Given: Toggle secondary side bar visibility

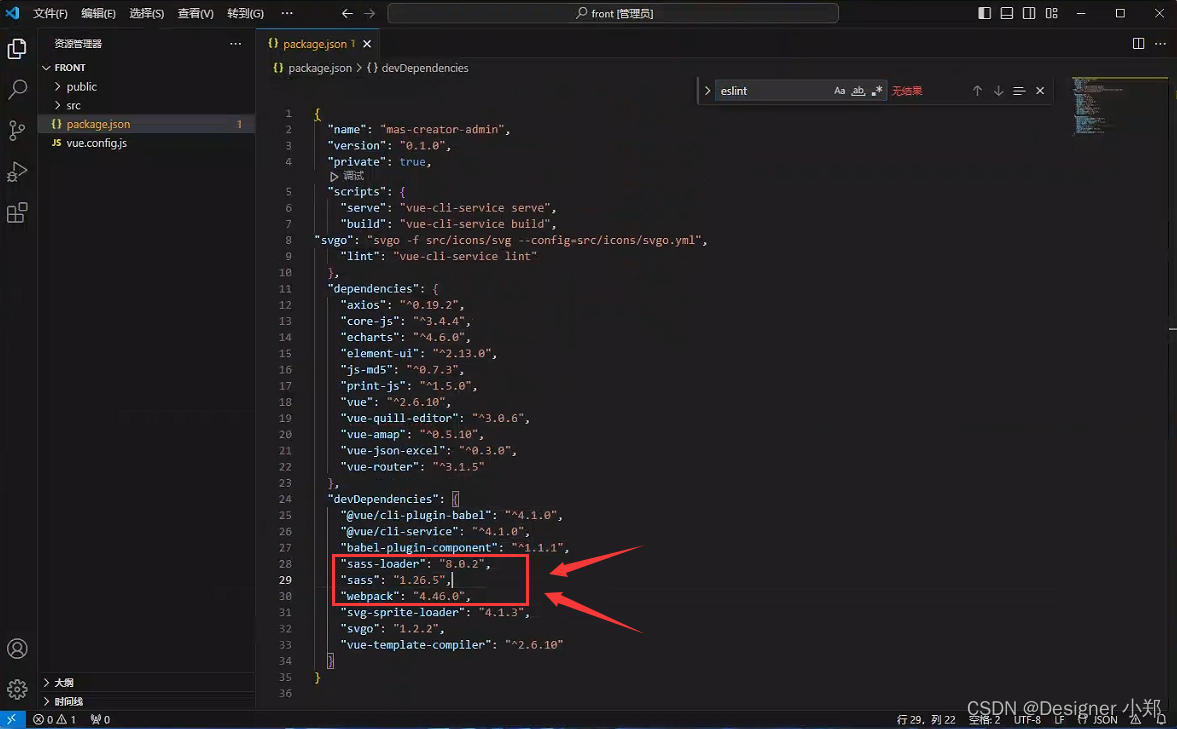Looking at the screenshot, I should click(1029, 14).
